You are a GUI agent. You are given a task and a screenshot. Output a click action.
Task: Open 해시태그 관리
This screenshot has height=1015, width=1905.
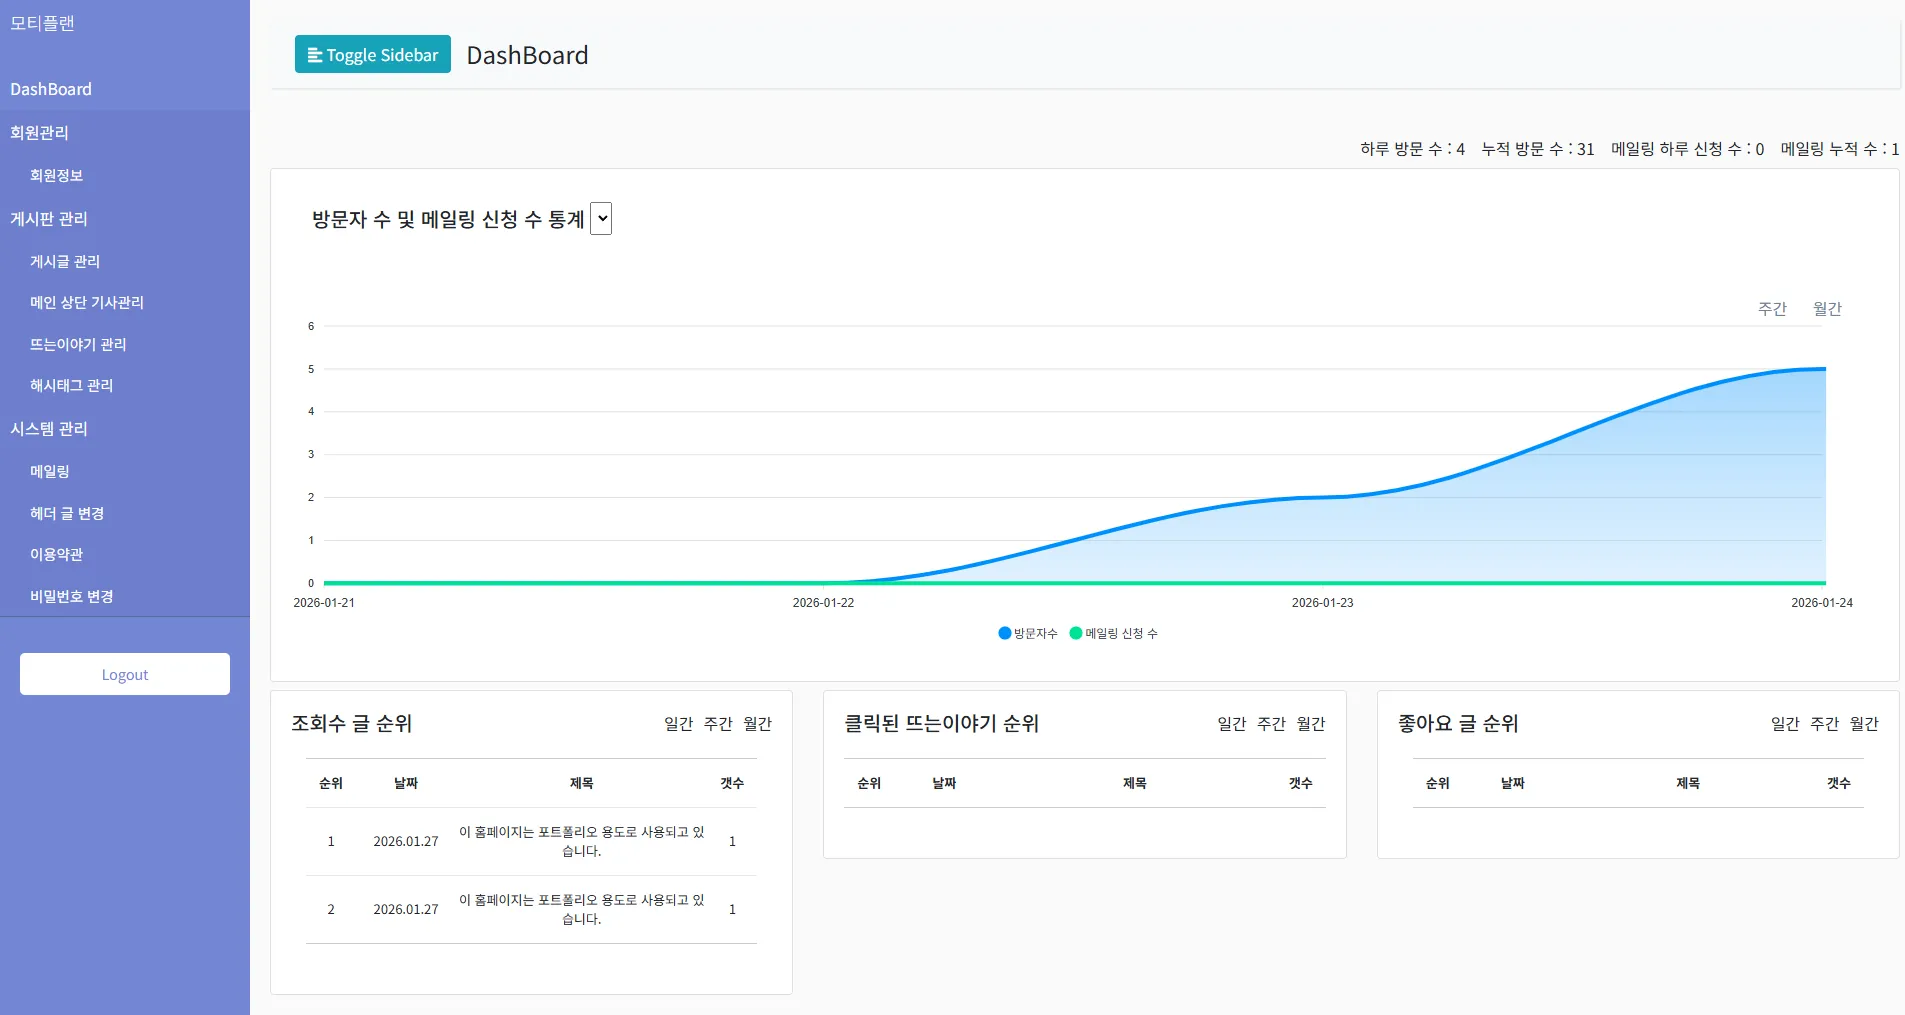click(70, 385)
